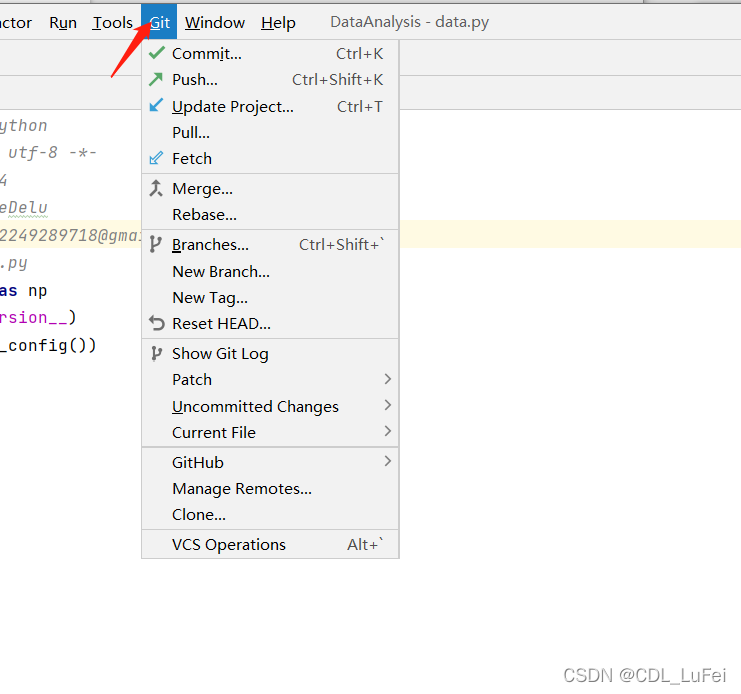Open the Run menu

pos(63,22)
